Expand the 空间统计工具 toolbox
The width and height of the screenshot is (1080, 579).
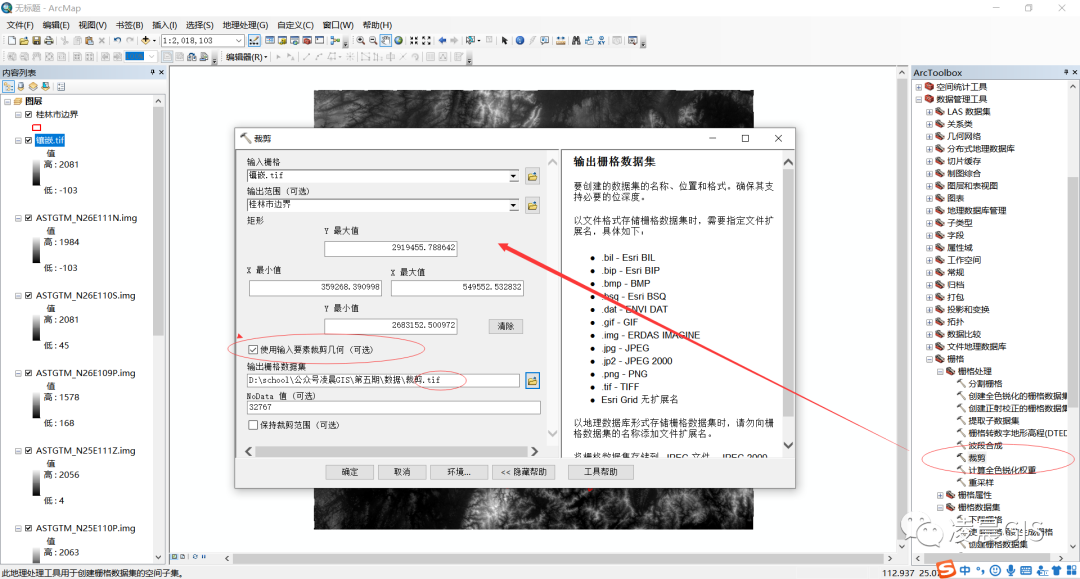[919, 87]
